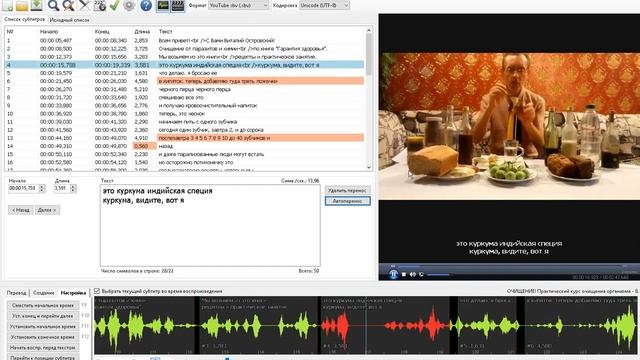Image resolution: width=640 pixels, height=360 pixels.
Task: Open Help question mark icon
Action: pos(146,5)
